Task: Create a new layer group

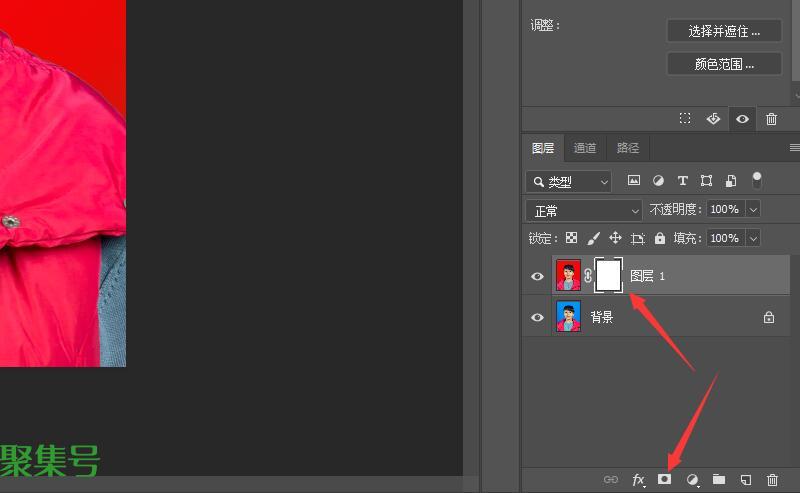Action: [718, 480]
